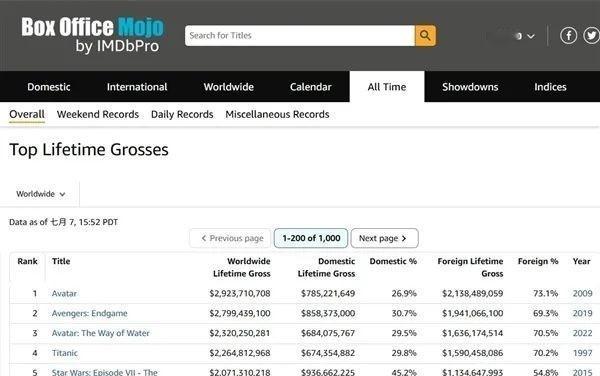Image resolution: width=600 pixels, height=376 pixels.
Task: Select the Overall sub-tab
Action: [x=27, y=114]
